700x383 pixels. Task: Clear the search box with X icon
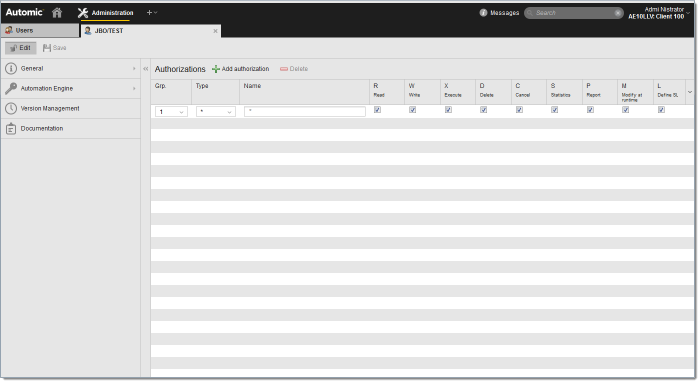[x=618, y=13]
